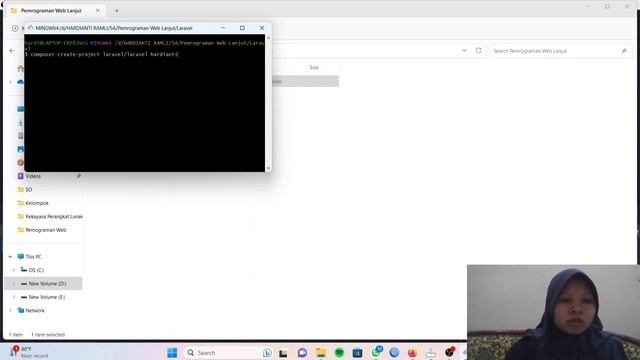Select New Volume (D:) drive
This screenshot has height=360, width=640.
tap(44, 284)
